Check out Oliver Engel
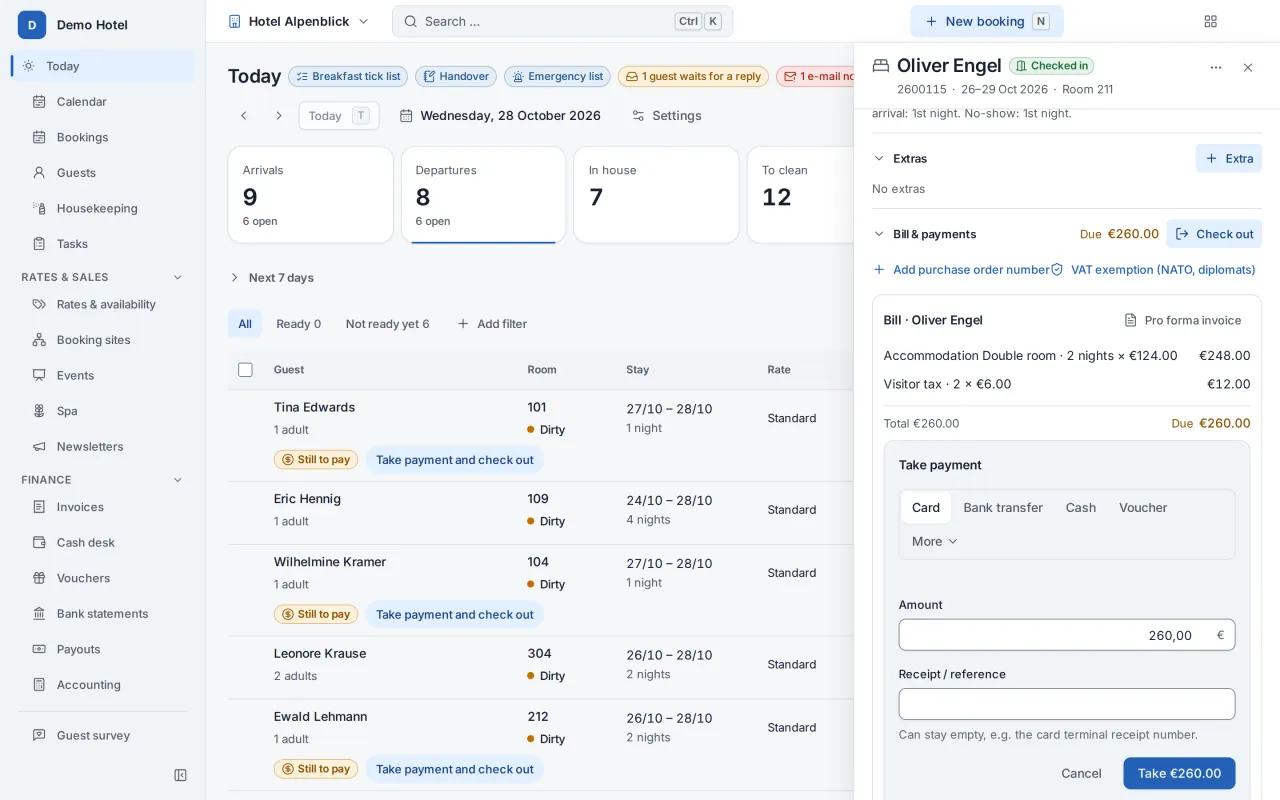1280x800 pixels. click(x=1214, y=234)
